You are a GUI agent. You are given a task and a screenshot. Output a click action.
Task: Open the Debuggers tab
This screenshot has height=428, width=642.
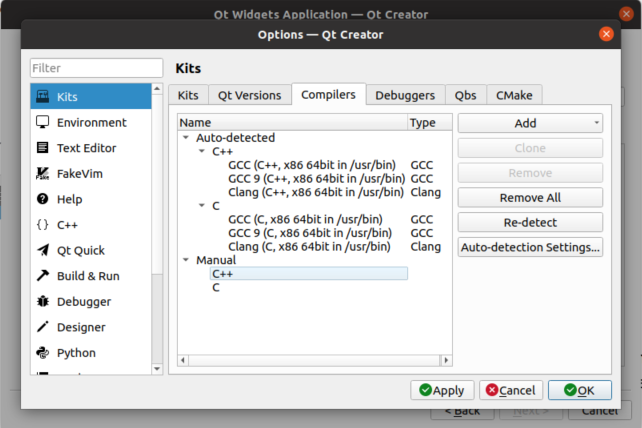[x=405, y=95]
